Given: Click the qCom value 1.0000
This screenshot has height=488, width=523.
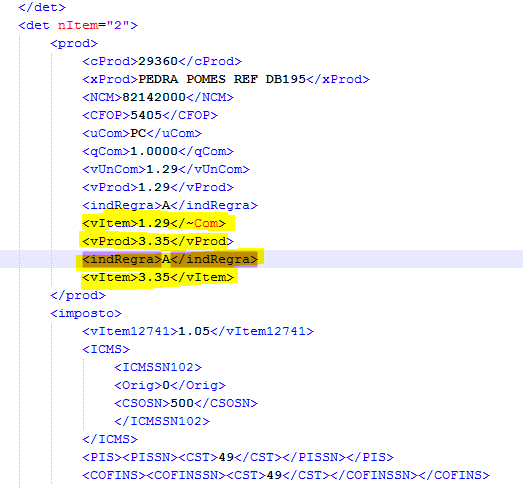Looking at the screenshot, I should (154, 151).
